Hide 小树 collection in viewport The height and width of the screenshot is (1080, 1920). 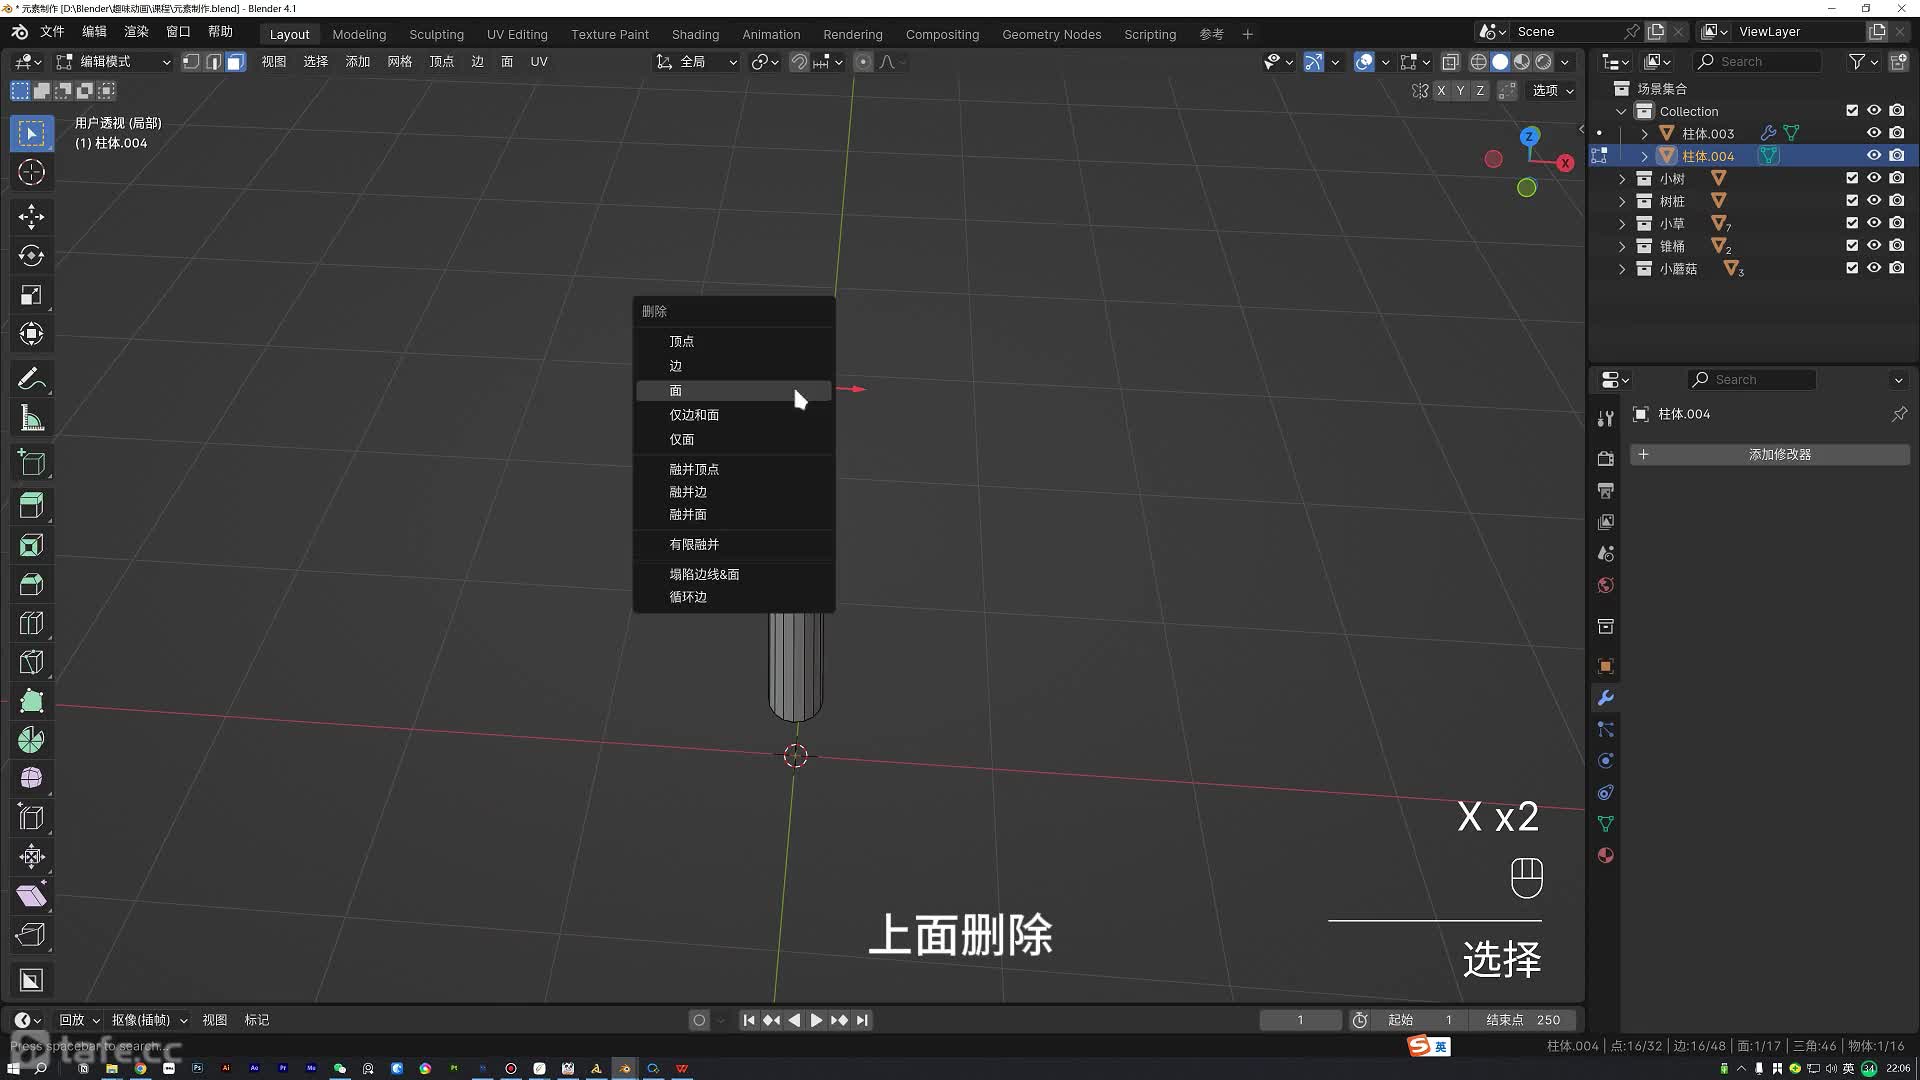tap(1874, 178)
